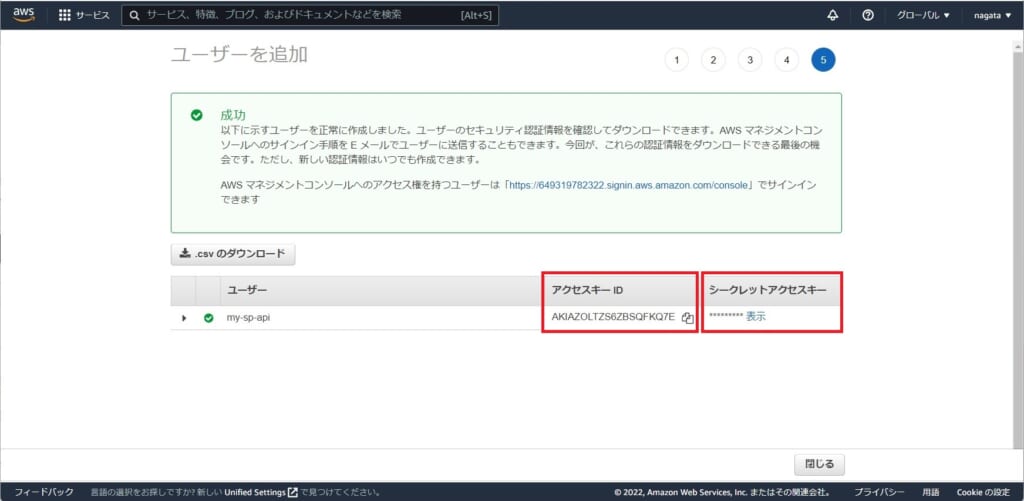Copy the access key ID
The width and height of the screenshot is (1024, 501).
tap(687, 318)
